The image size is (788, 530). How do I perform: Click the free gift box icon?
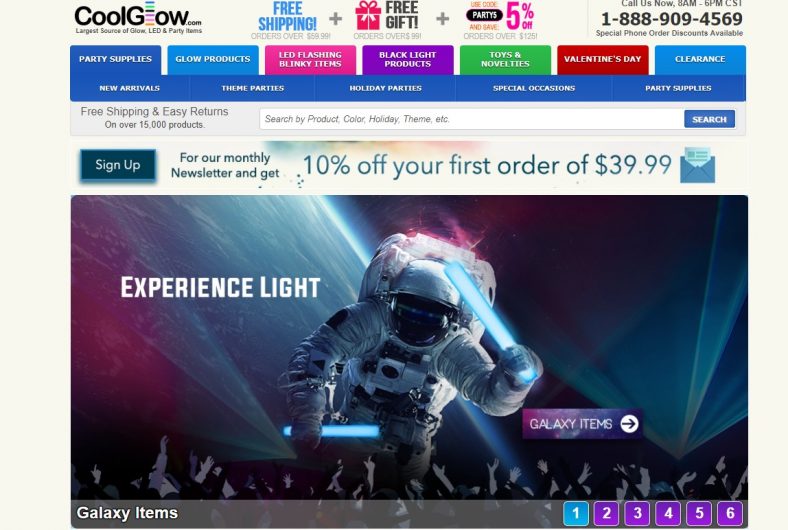(x=368, y=16)
